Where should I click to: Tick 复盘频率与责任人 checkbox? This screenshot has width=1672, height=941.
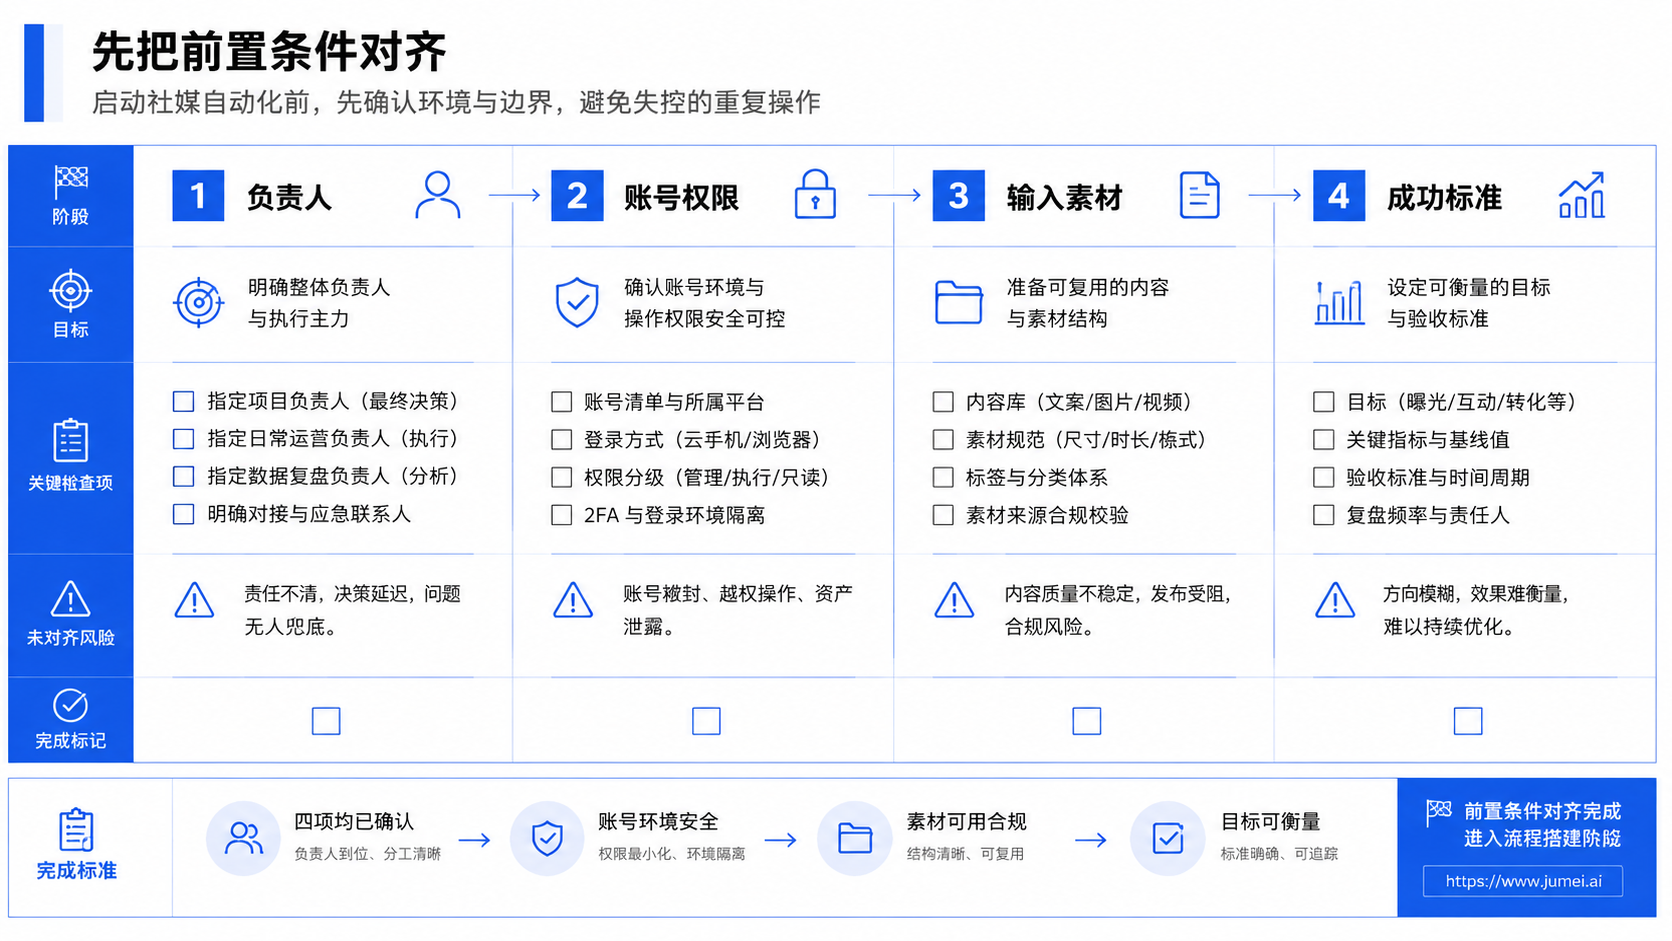click(x=1324, y=515)
